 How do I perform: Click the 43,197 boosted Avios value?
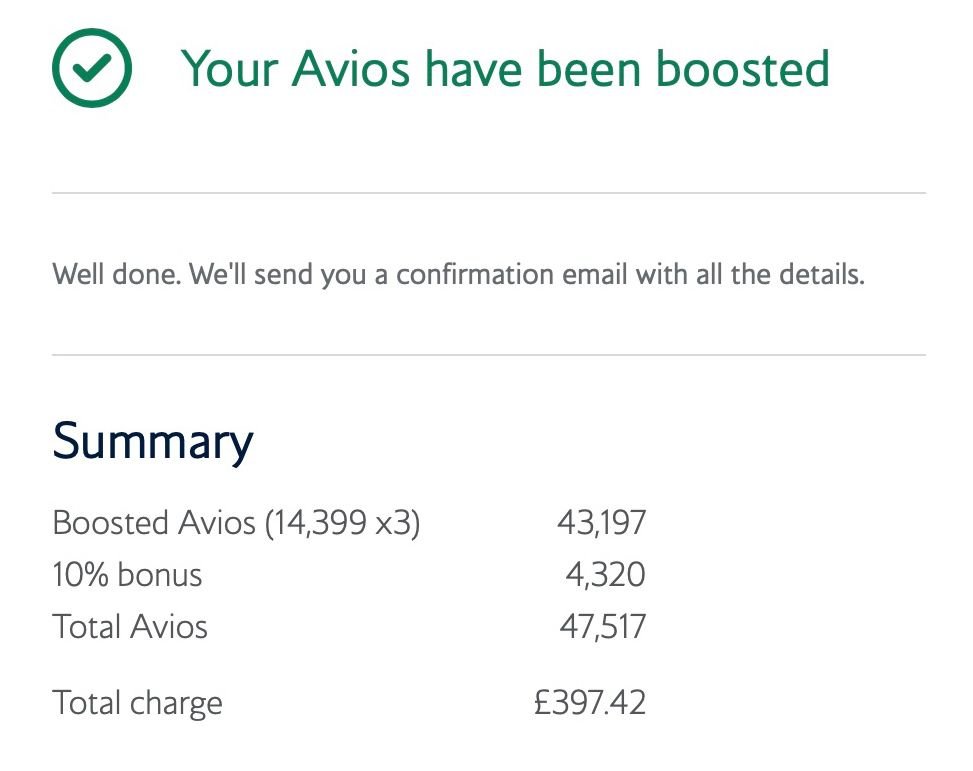(x=602, y=522)
